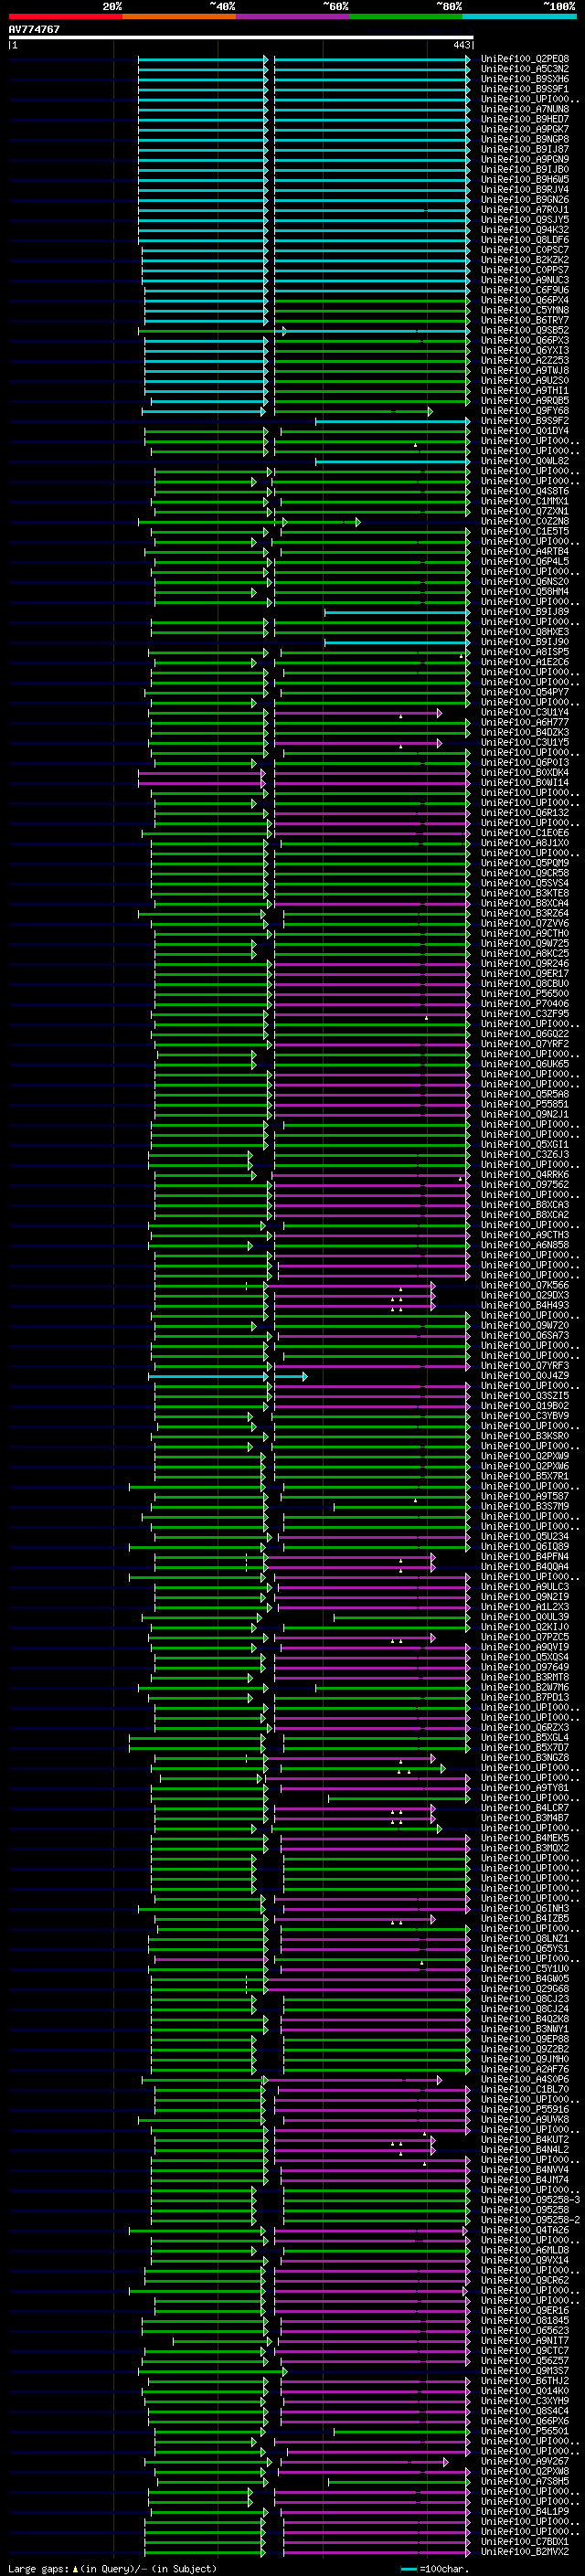This screenshot has width=585, height=2576.
Task: Select the red ~20% identity color segment
Action: 66,16
